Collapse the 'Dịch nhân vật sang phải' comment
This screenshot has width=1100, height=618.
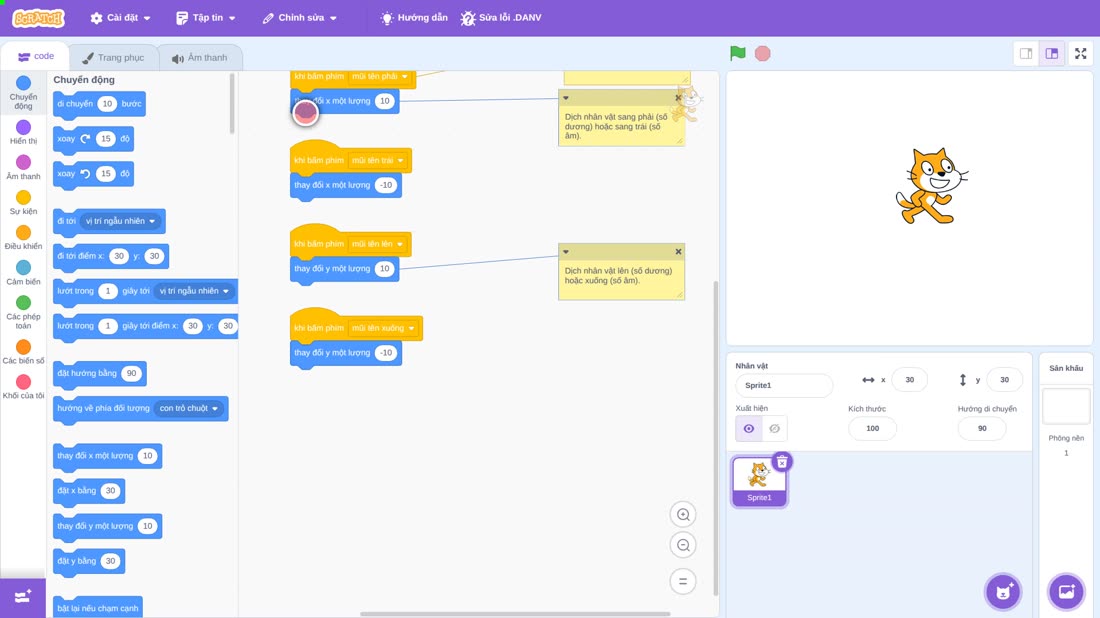[565, 98]
